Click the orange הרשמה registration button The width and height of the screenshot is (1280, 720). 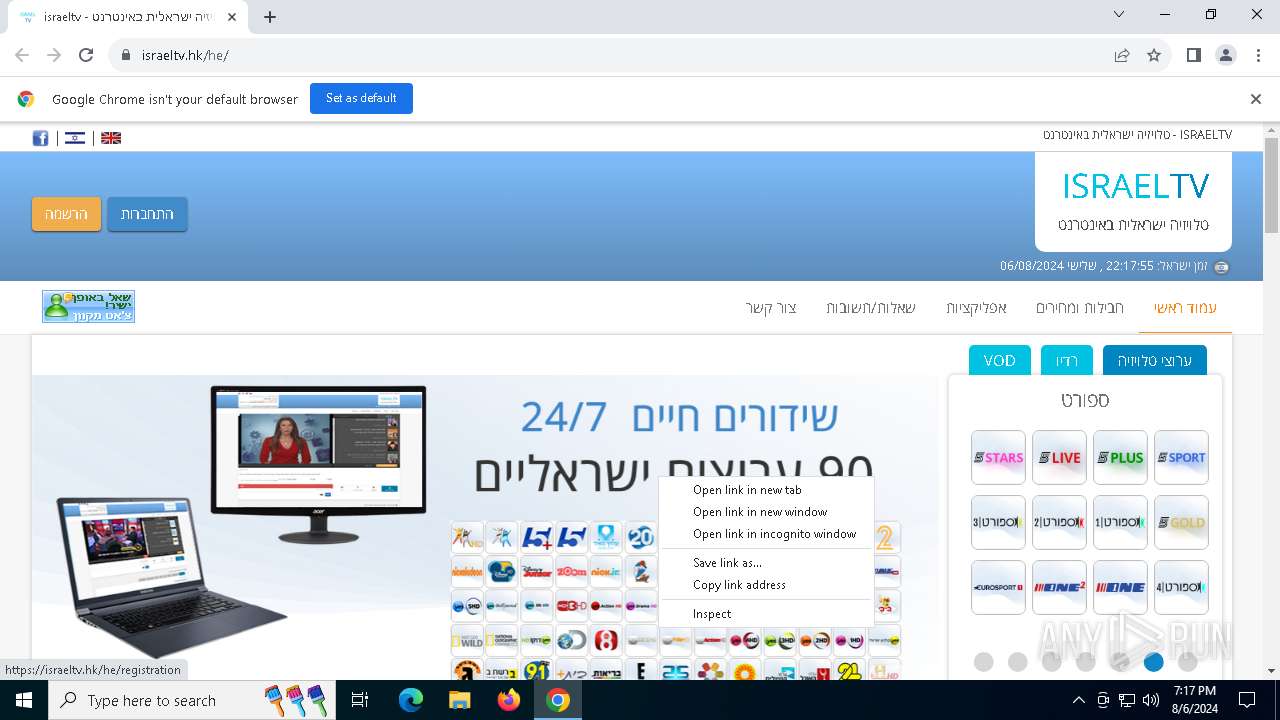click(x=66, y=214)
